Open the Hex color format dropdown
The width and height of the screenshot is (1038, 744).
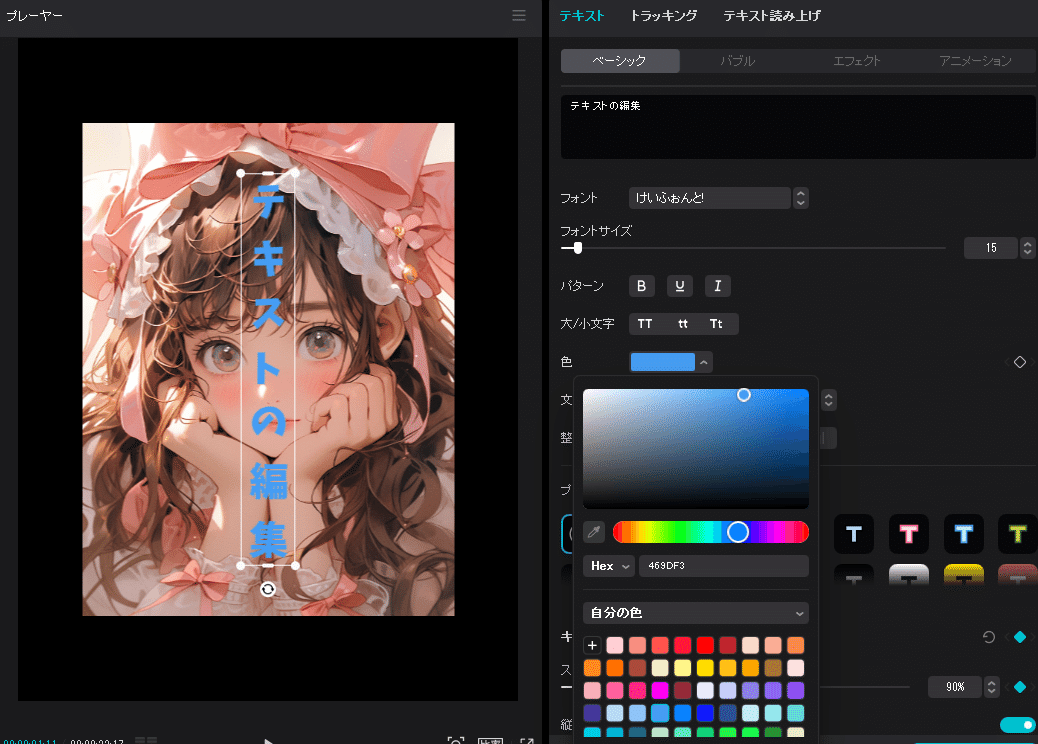pyautogui.click(x=609, y=566)
